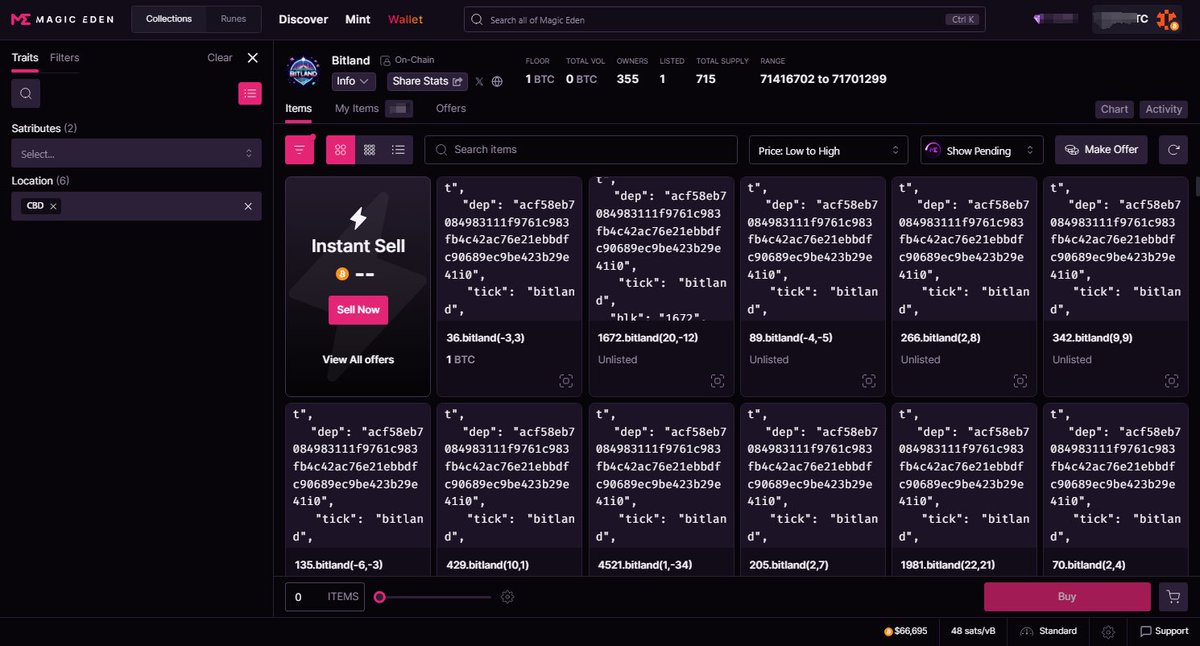This screenshot has width=1200, height=646.
Task: Click the Make Offer button
Action: tap(1100, 150)
